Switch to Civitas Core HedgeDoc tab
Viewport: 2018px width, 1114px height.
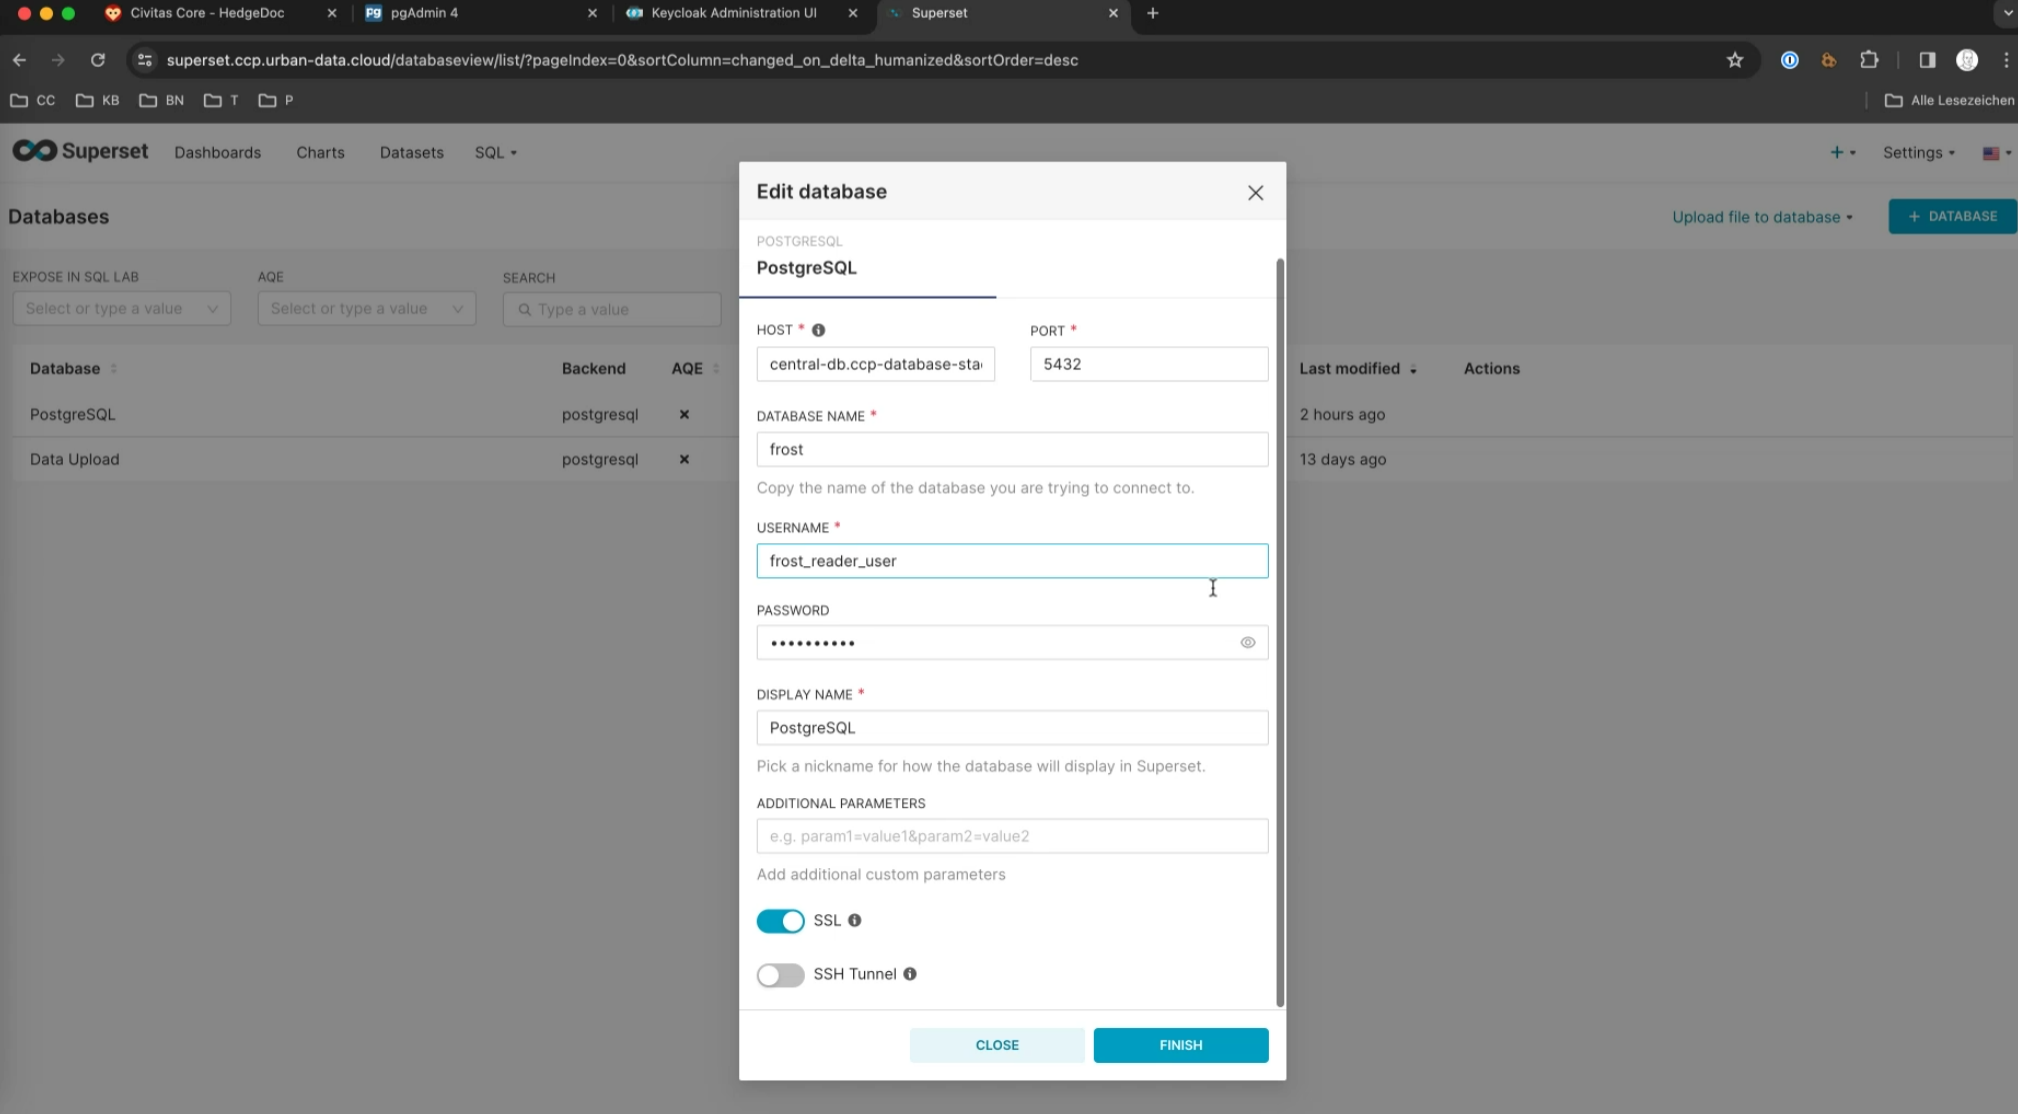pos(220,13)
